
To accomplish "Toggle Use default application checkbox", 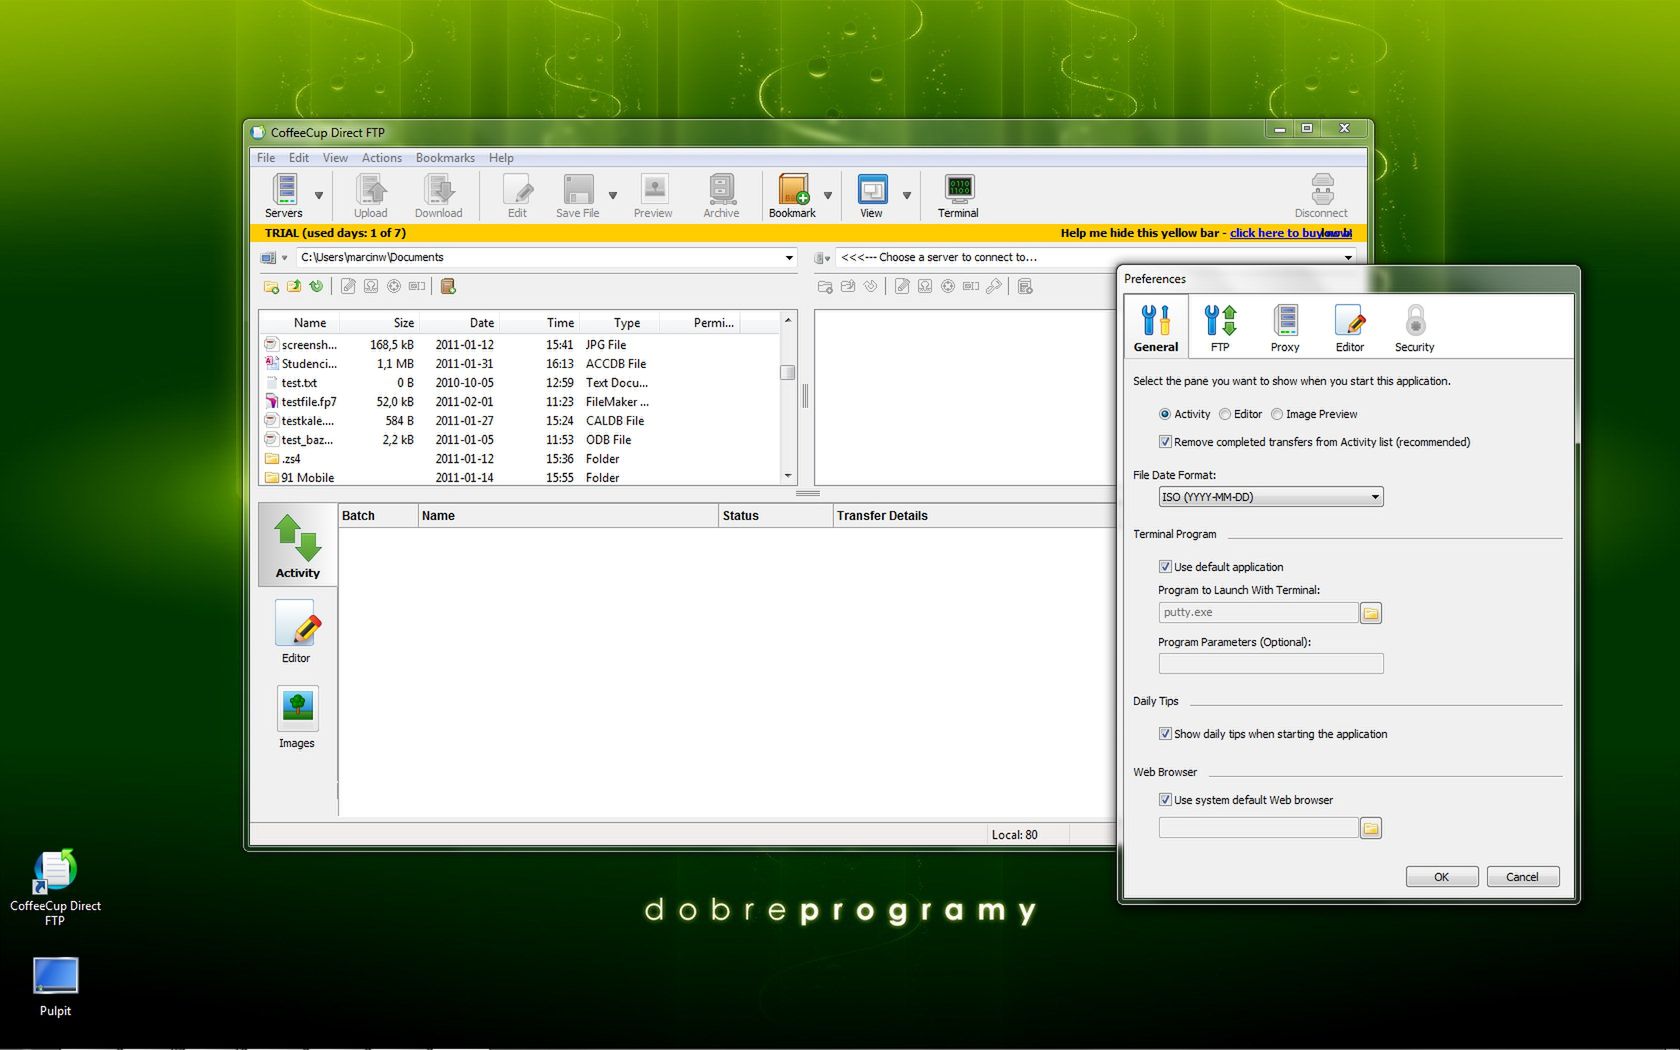I will coord(1165,567).
